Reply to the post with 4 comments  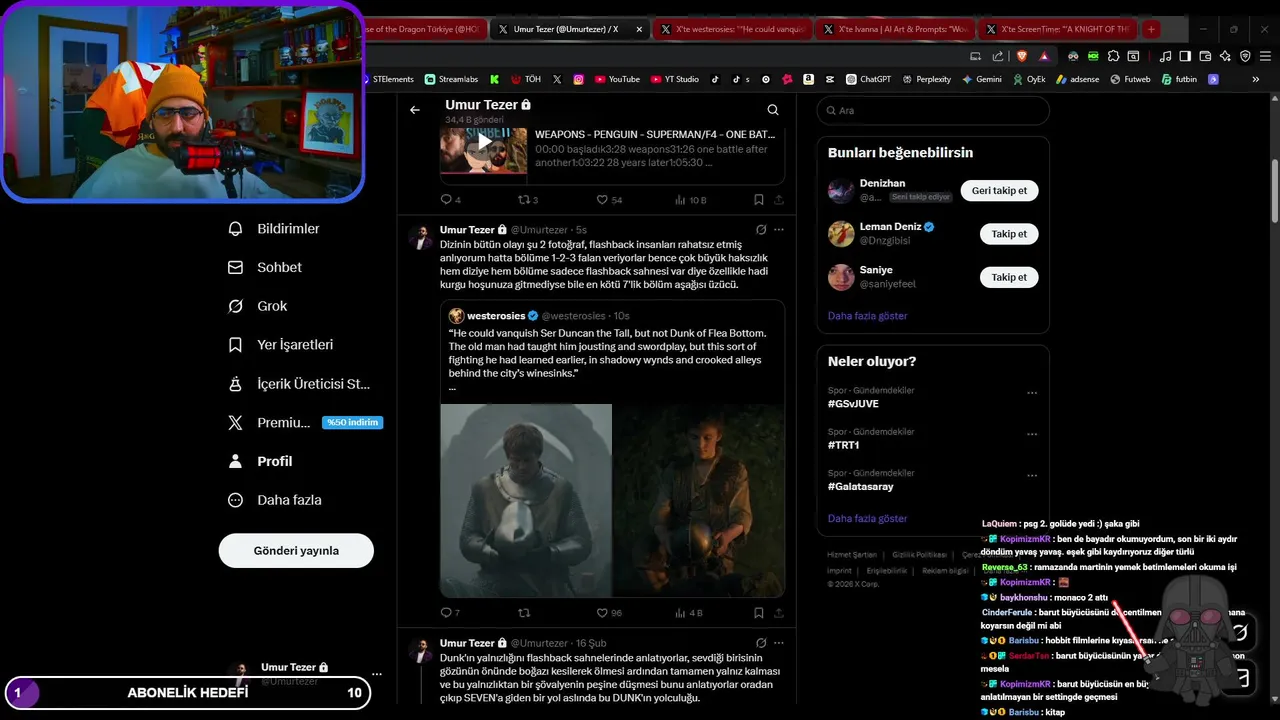coord(450,200)
